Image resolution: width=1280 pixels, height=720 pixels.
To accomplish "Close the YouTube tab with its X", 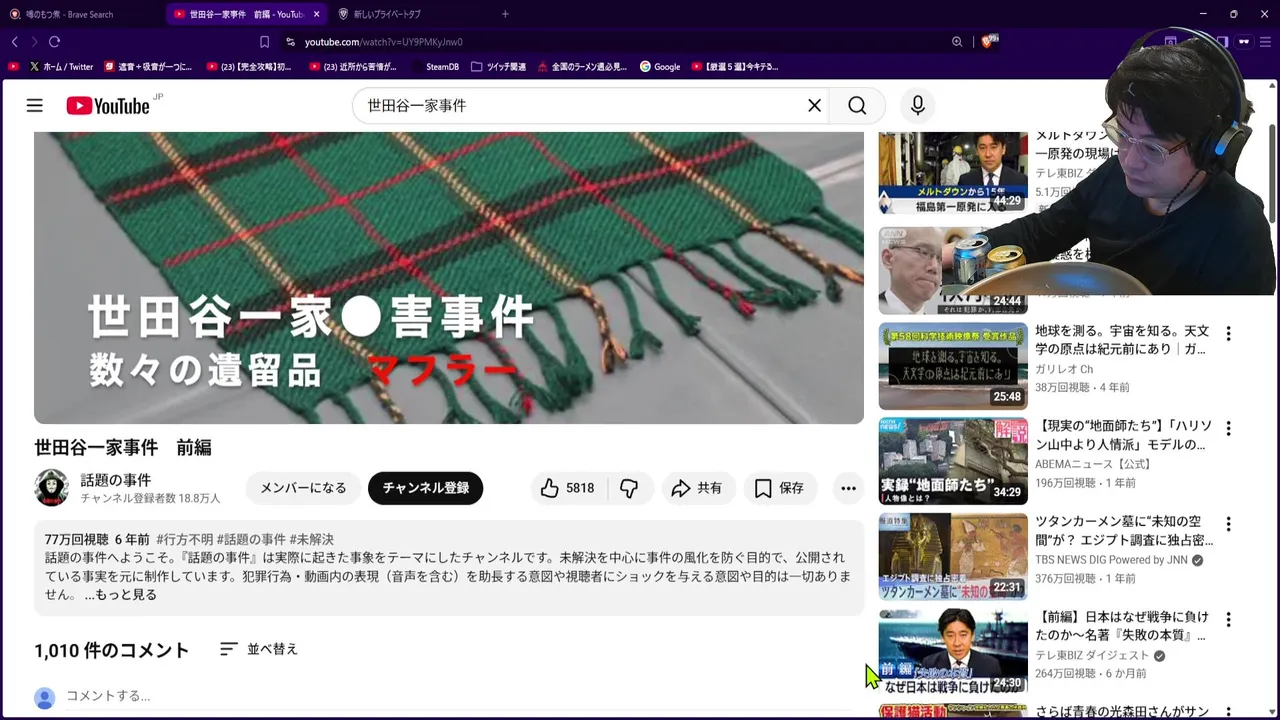I will [317, 14].
